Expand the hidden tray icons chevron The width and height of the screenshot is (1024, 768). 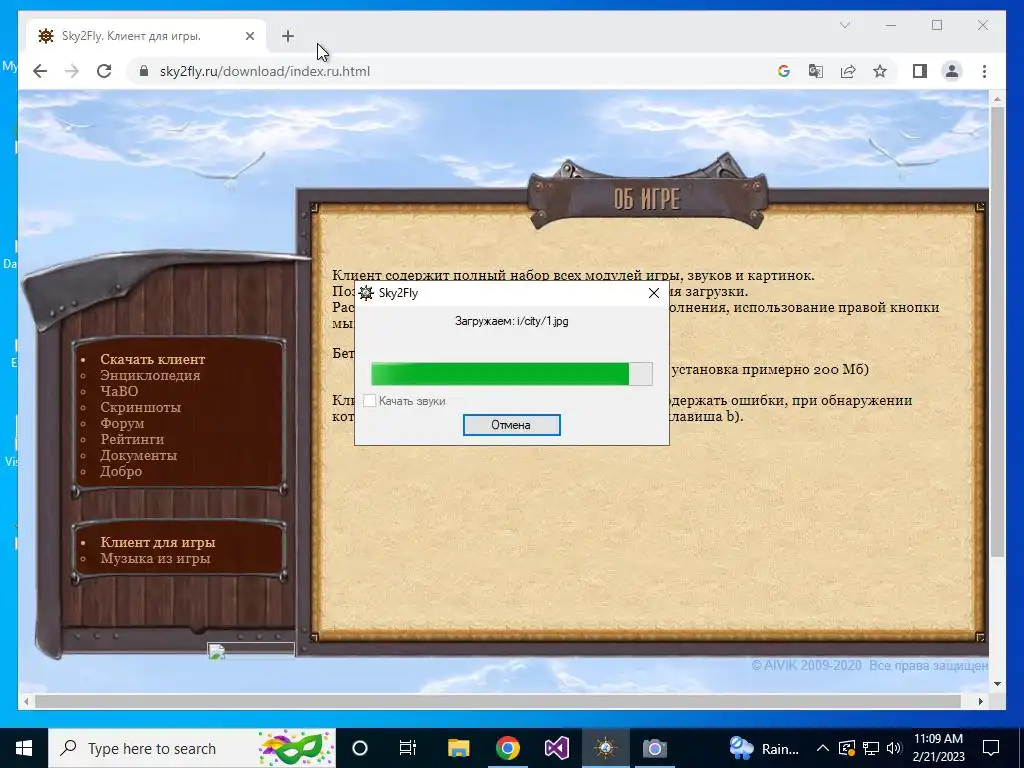(823, 748)
